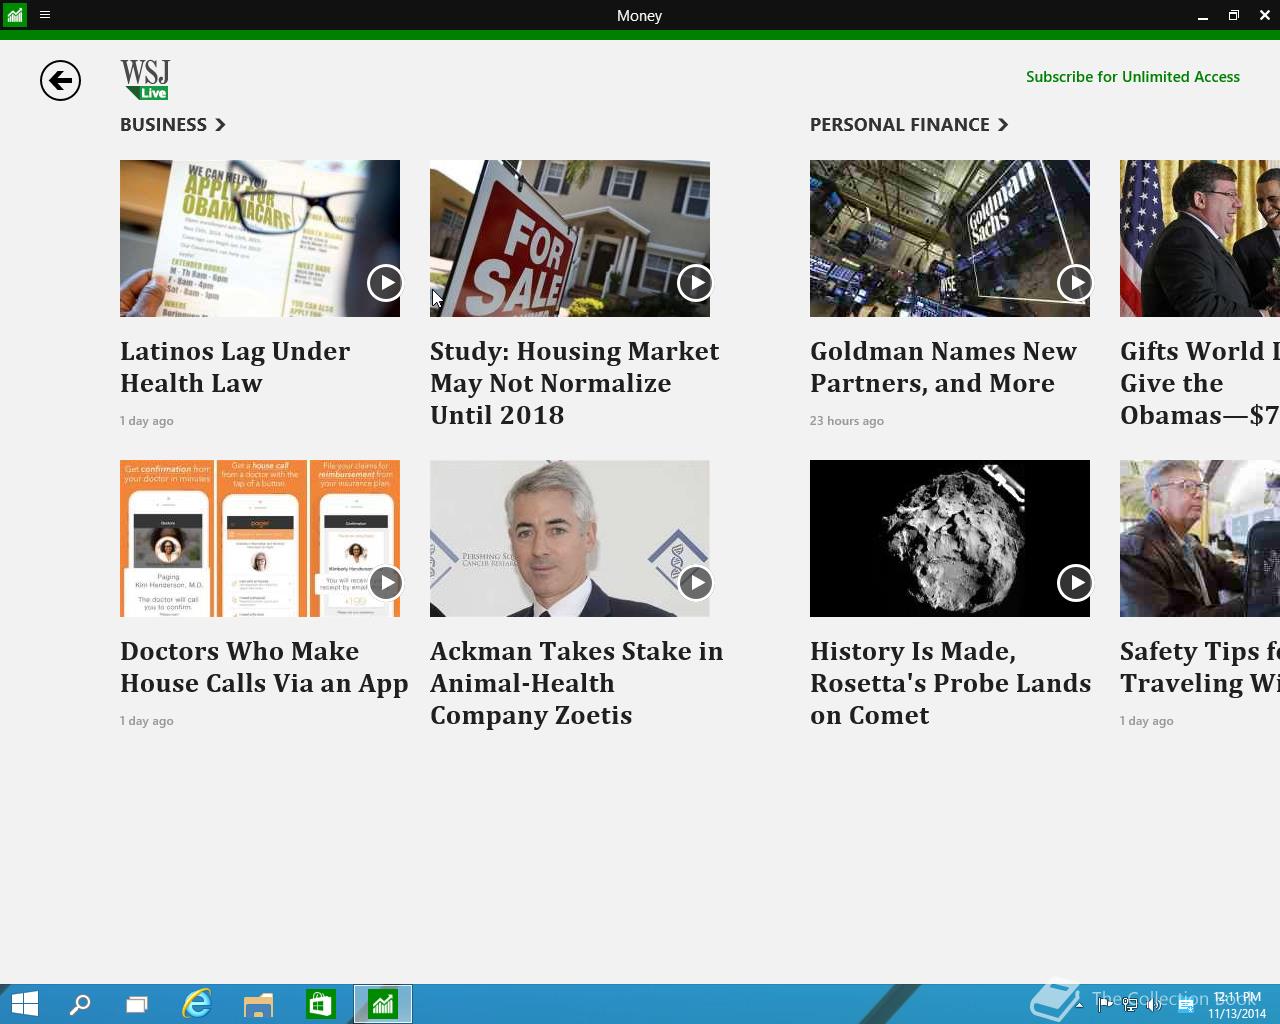Open the hamburger menu in title bar
Image resolution: width=1280 pixels, height=1024 pixels.
pyautogui.click(x=45, y=15)
